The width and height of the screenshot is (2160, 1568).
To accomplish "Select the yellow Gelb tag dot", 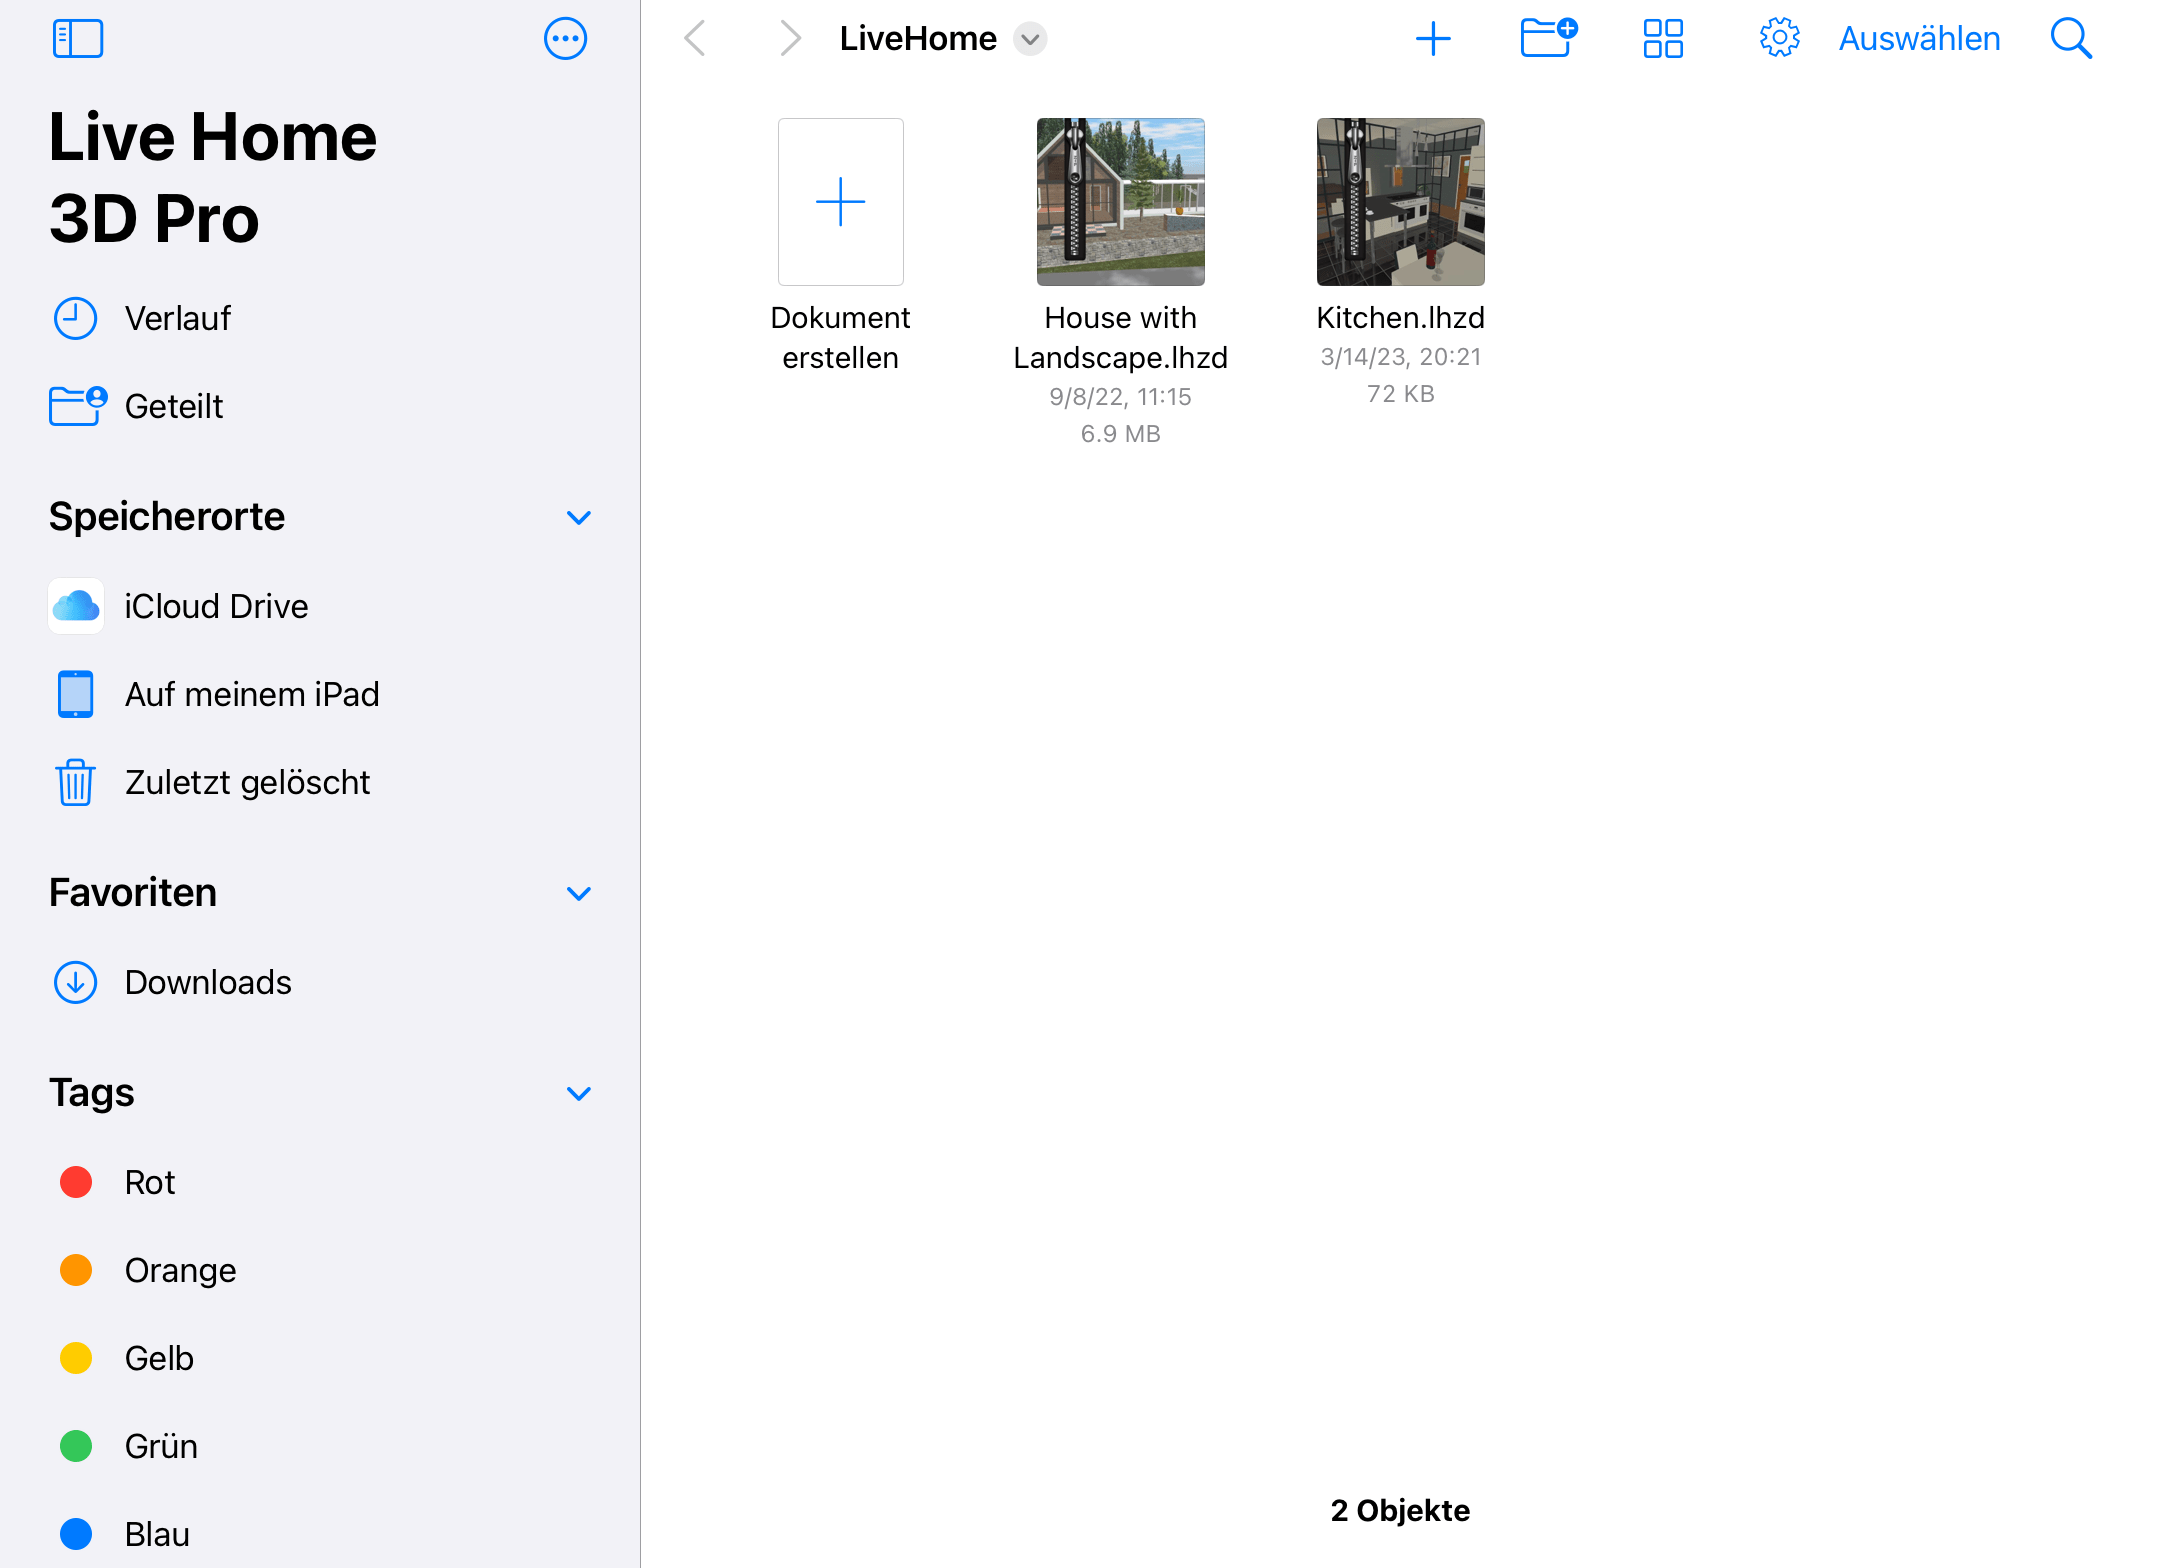I will point(76,1358).
